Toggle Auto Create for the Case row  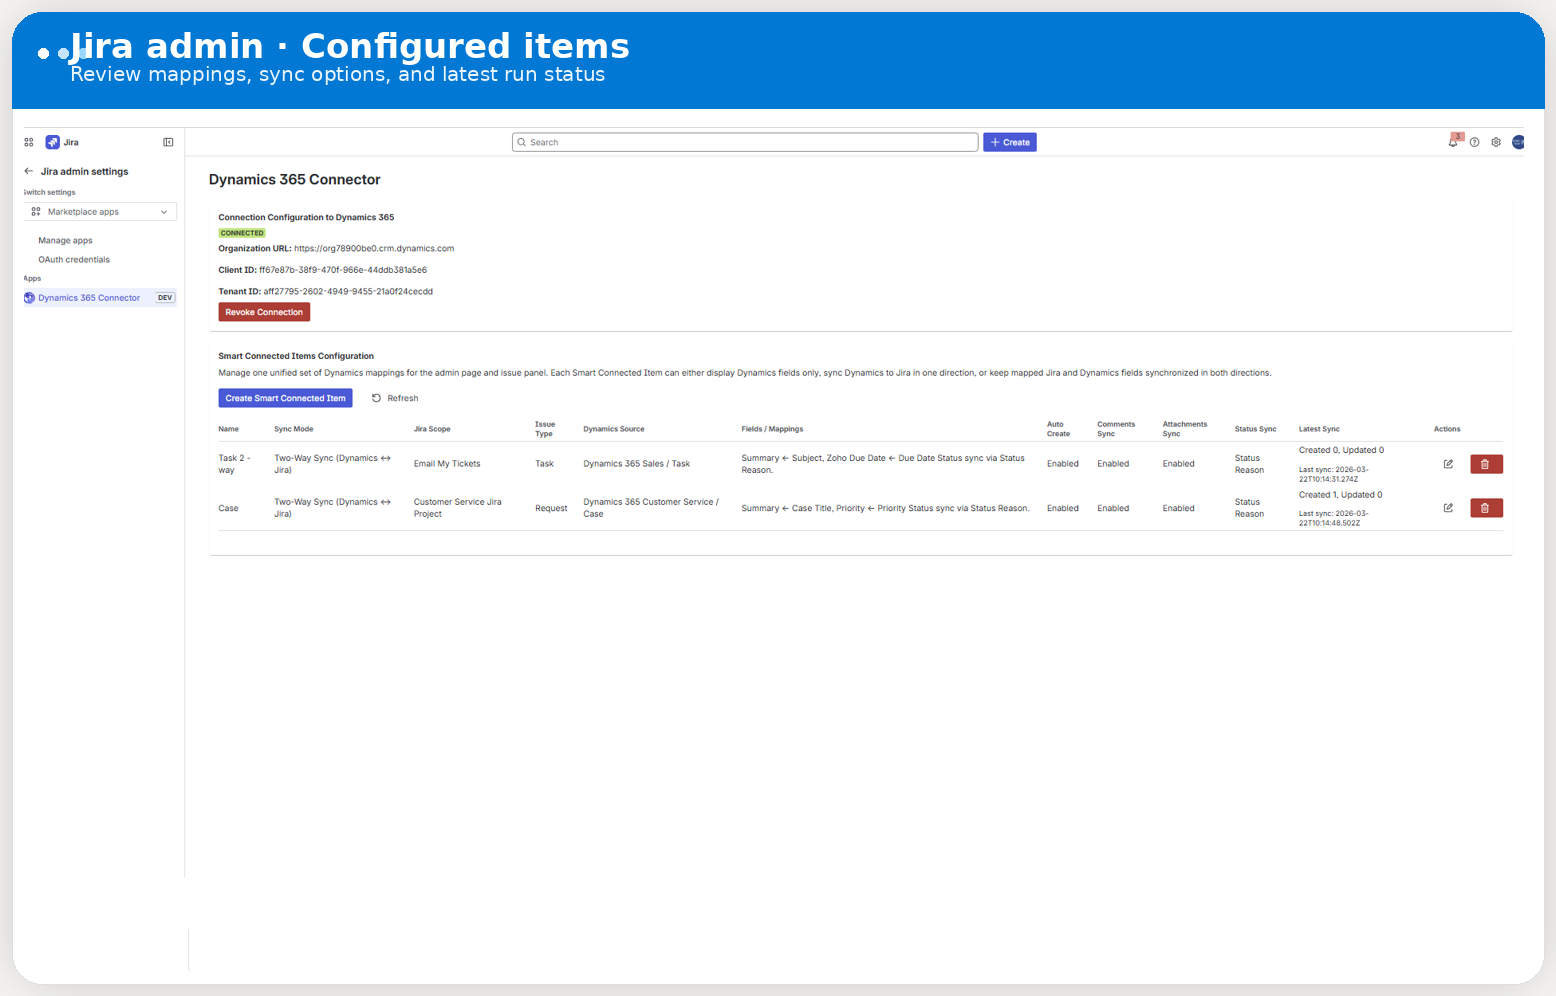[1063, 507]
